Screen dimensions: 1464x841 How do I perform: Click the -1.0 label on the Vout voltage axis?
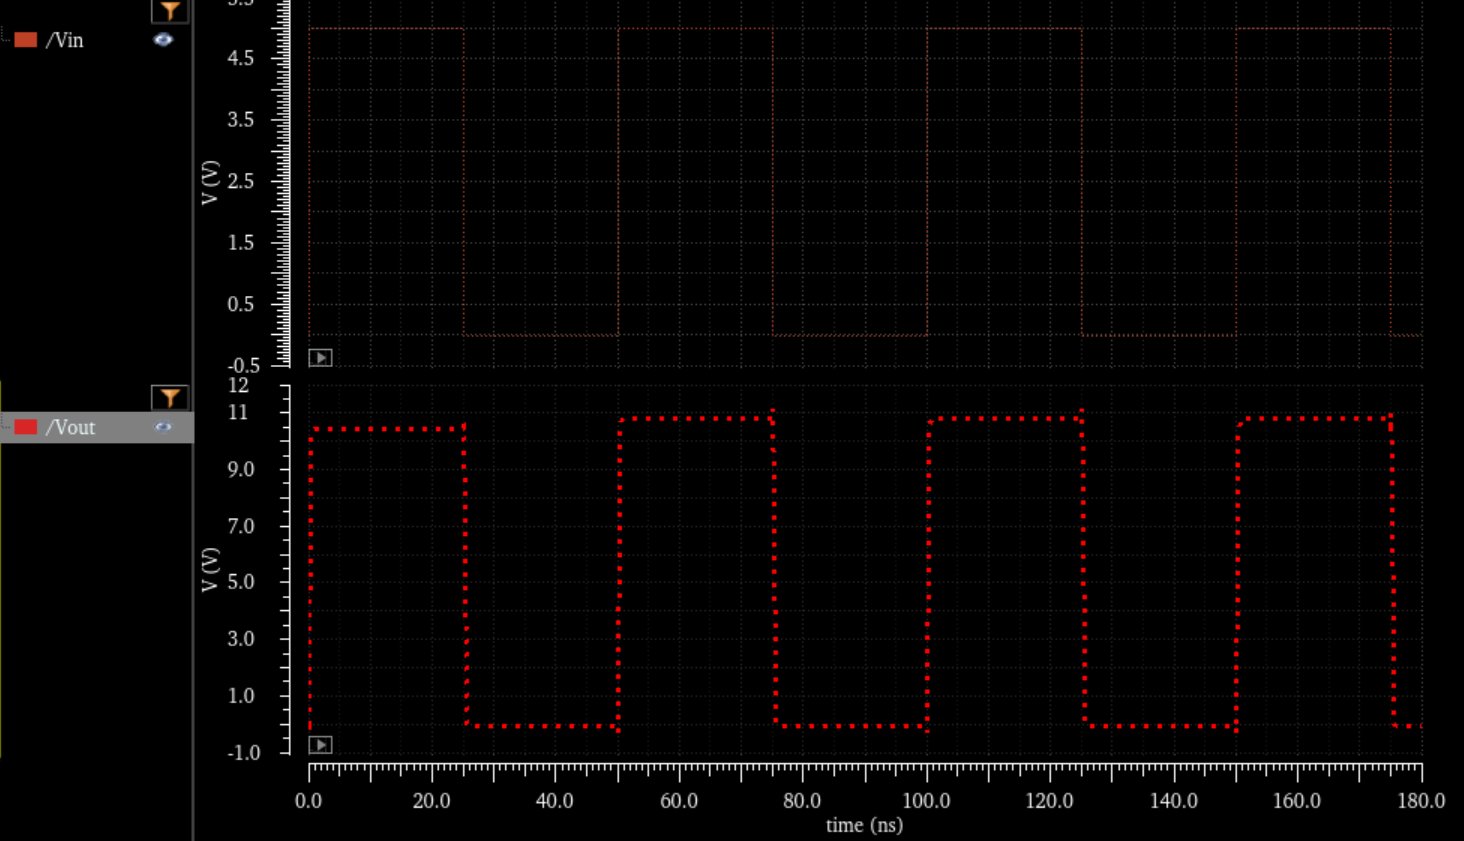point(243,753)
